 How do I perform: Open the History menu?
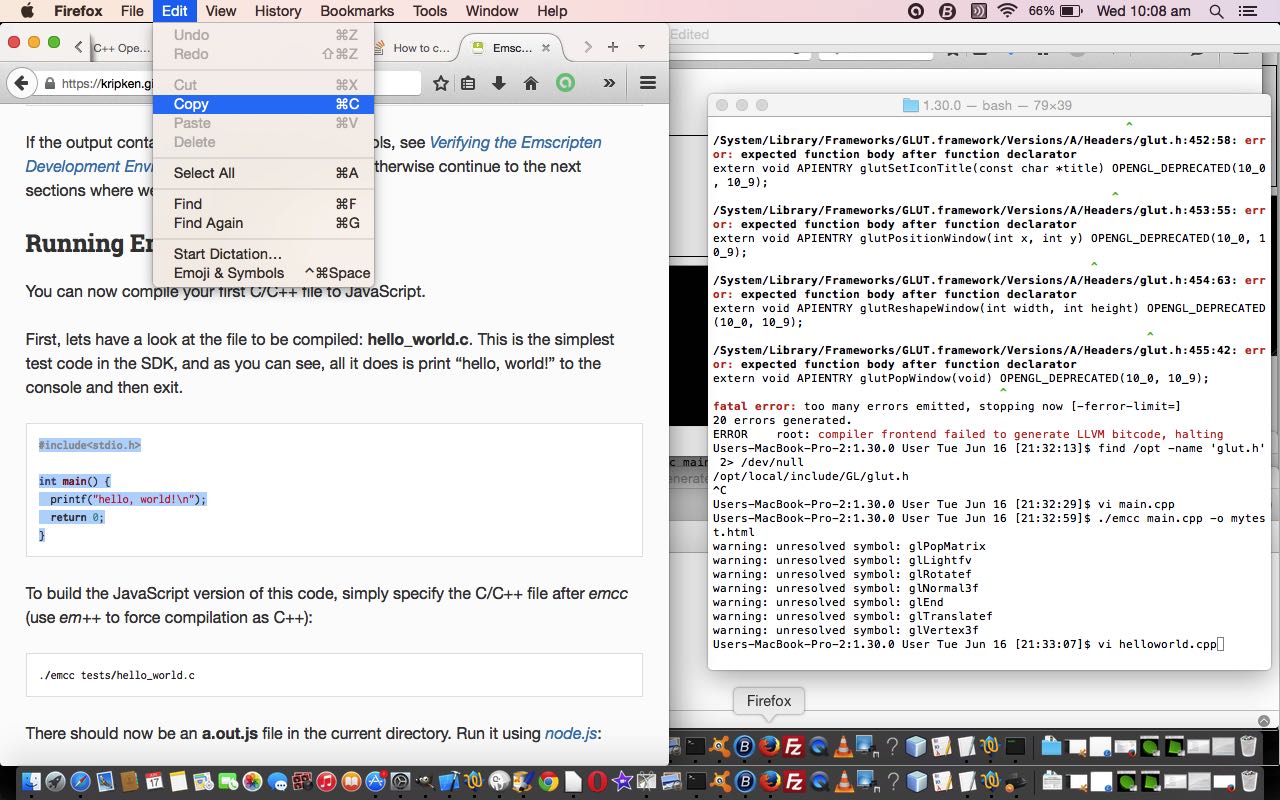point(278,11)
